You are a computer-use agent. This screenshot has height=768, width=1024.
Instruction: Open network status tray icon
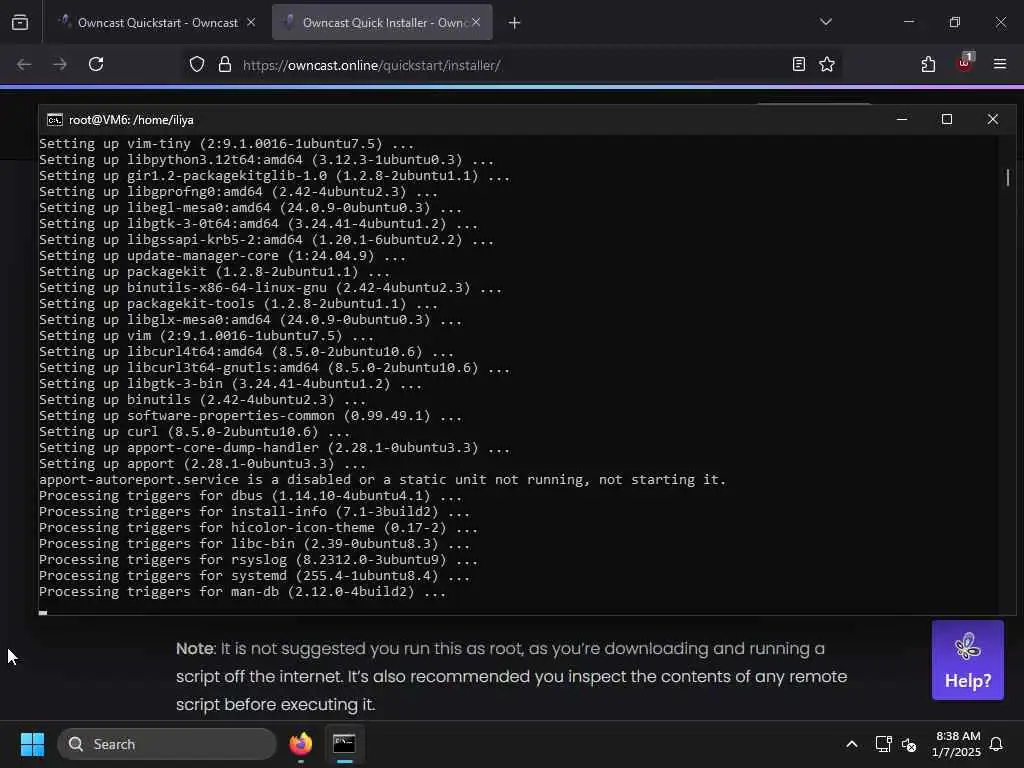pyautogui.click(x=883, y=744)
